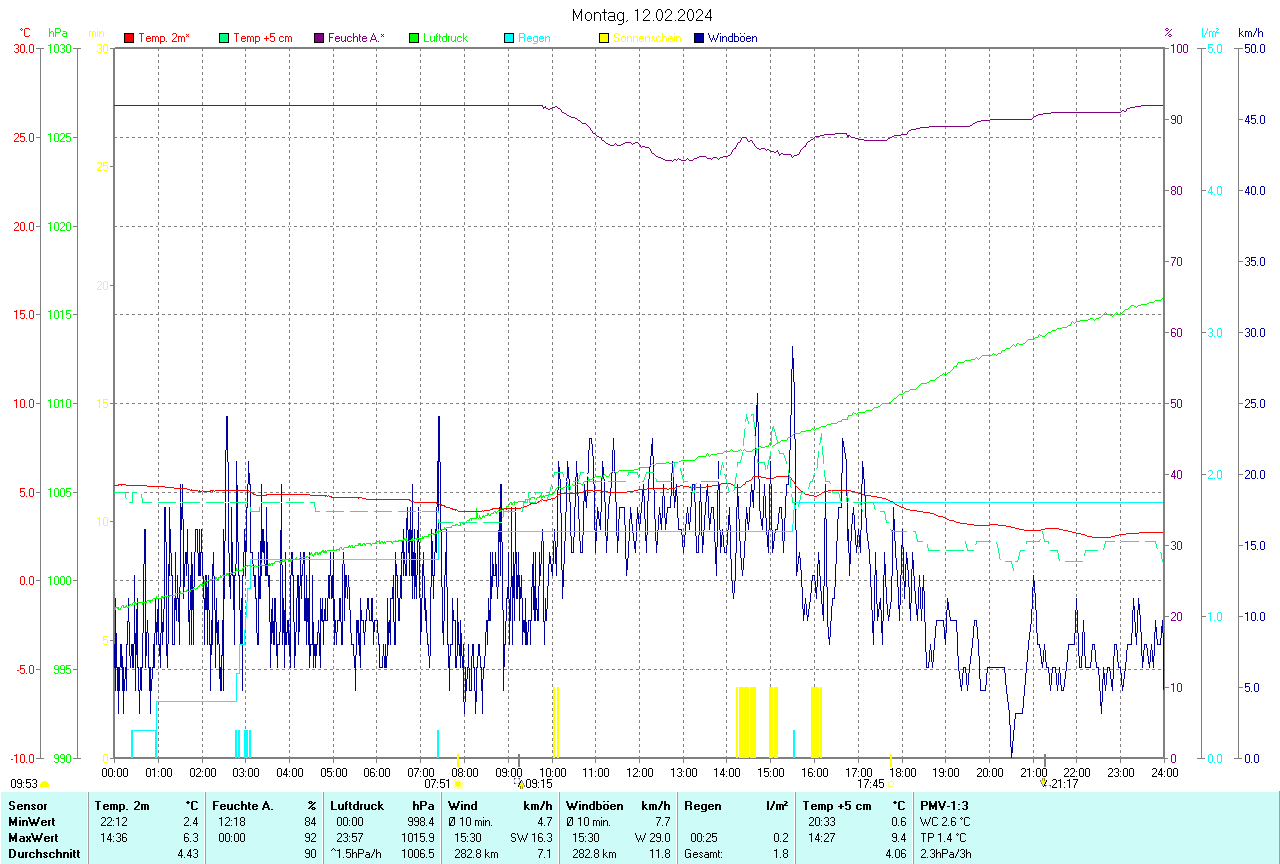Click the 'Wind' column header
Screen dimensions: 1280x864
[x=463, y=806]
